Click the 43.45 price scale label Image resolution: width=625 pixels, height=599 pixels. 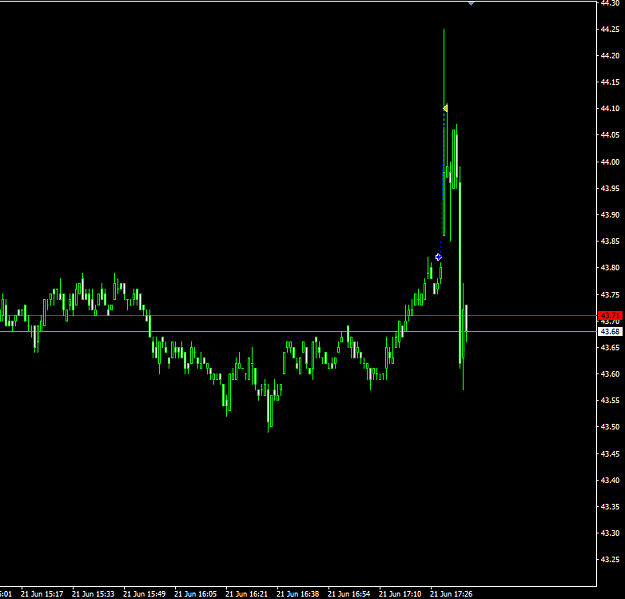point(610,454)
